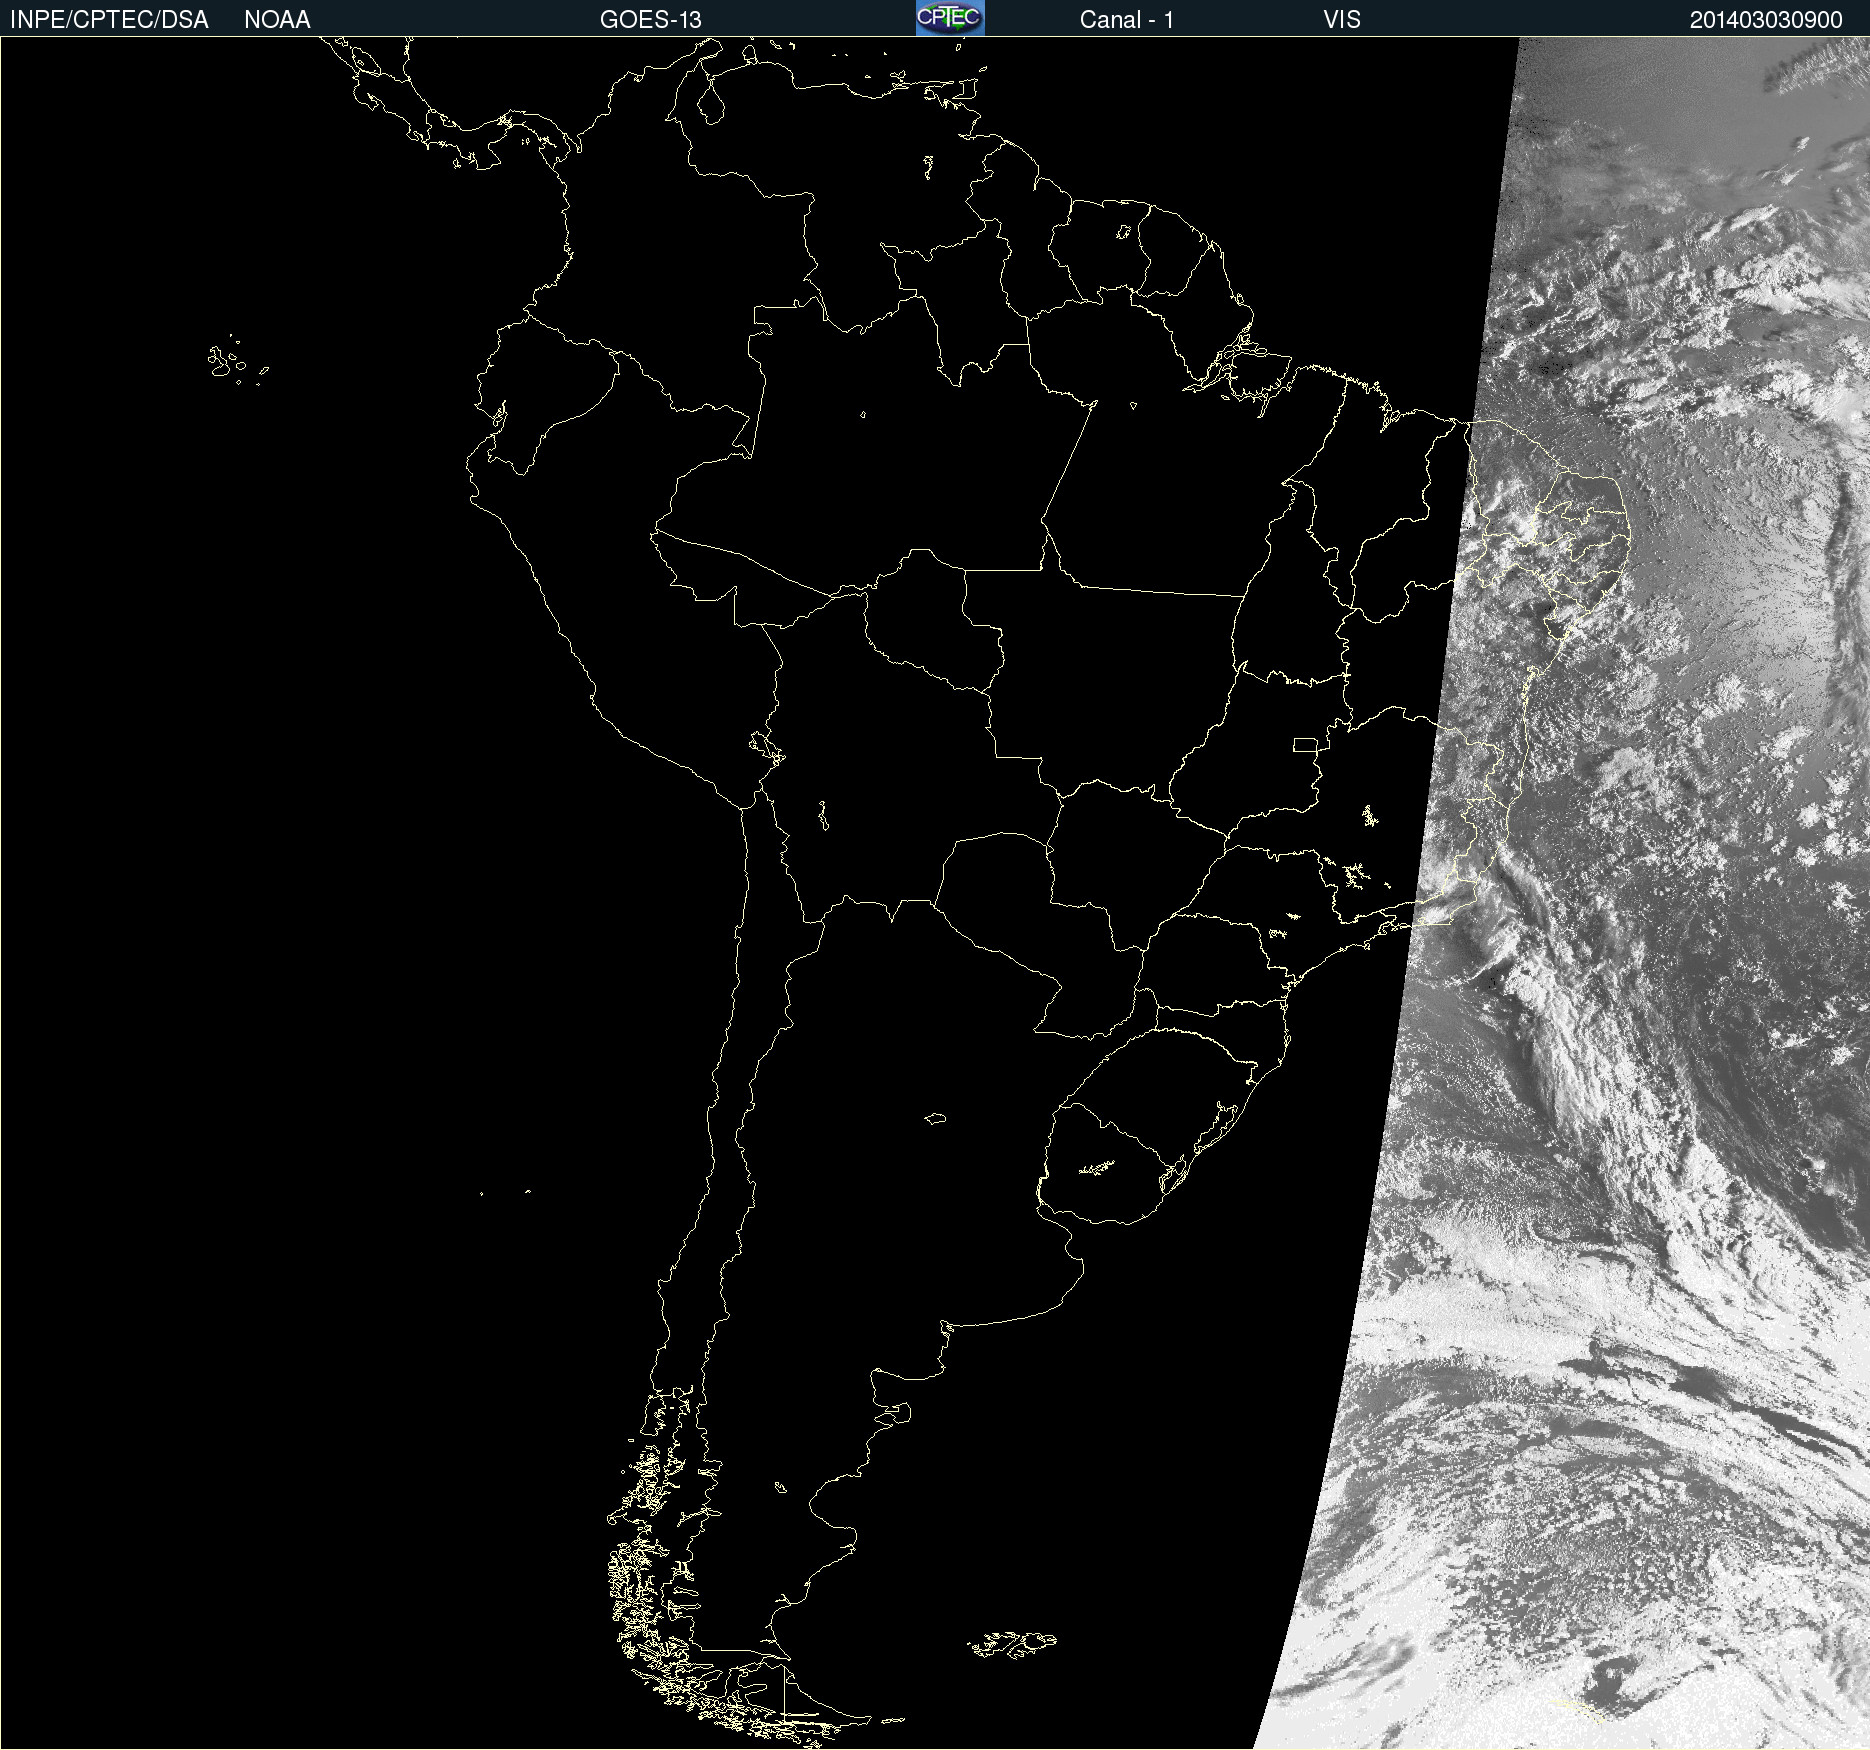
Task: Click the Canal - 1 label
Action: (1126, 20)
